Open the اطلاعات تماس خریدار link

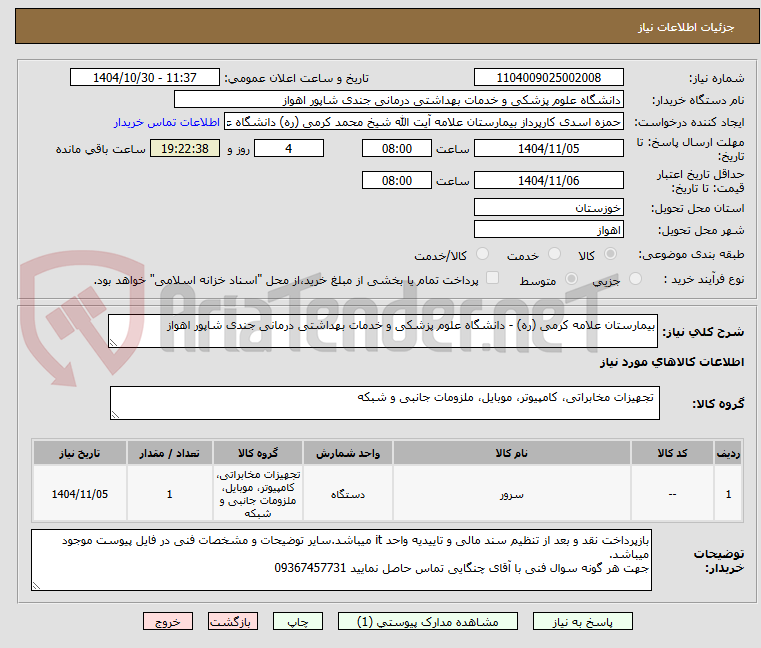pyautogui.click(x=167, y=122)
